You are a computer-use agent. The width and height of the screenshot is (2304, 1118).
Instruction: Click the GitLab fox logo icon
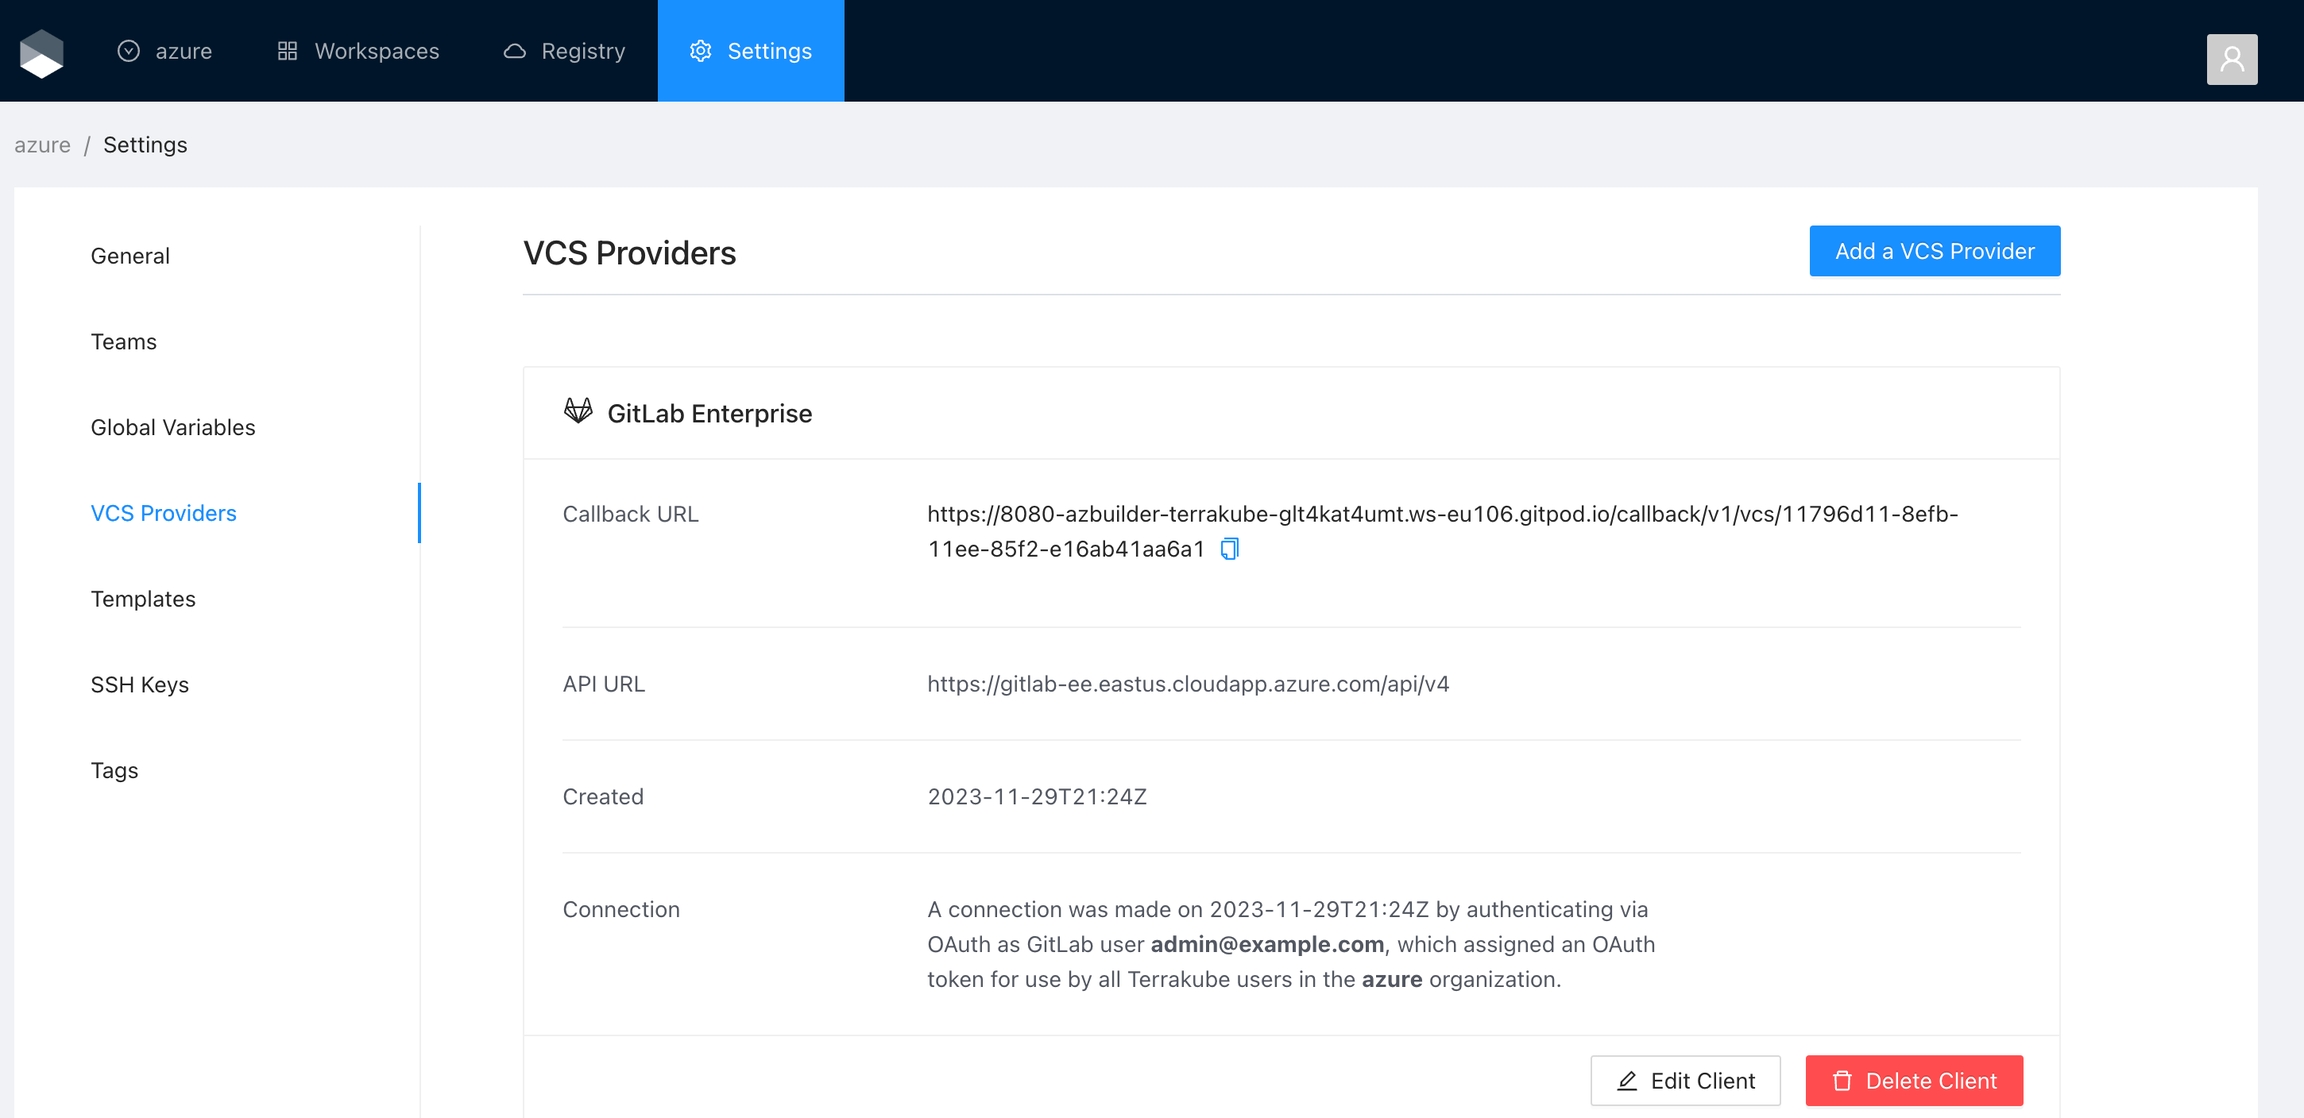click(x=578, y=411)
